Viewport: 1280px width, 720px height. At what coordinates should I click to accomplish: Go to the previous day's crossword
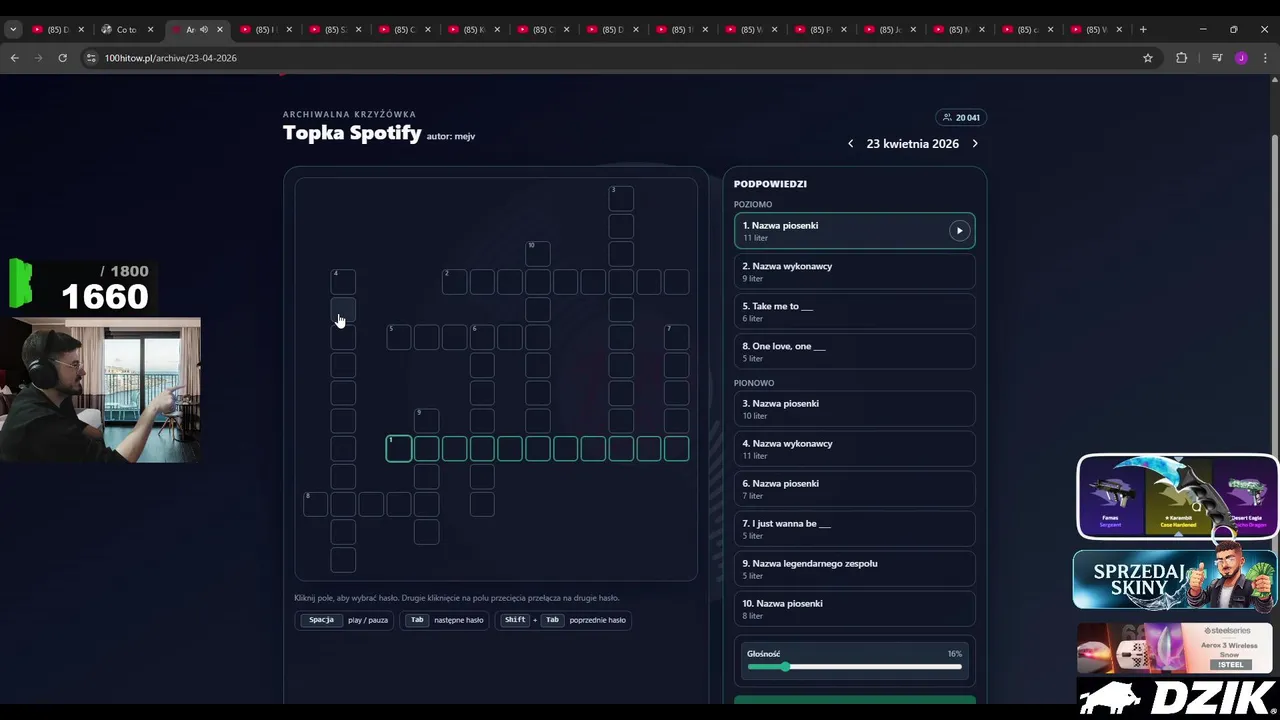(x=851, y=144)
